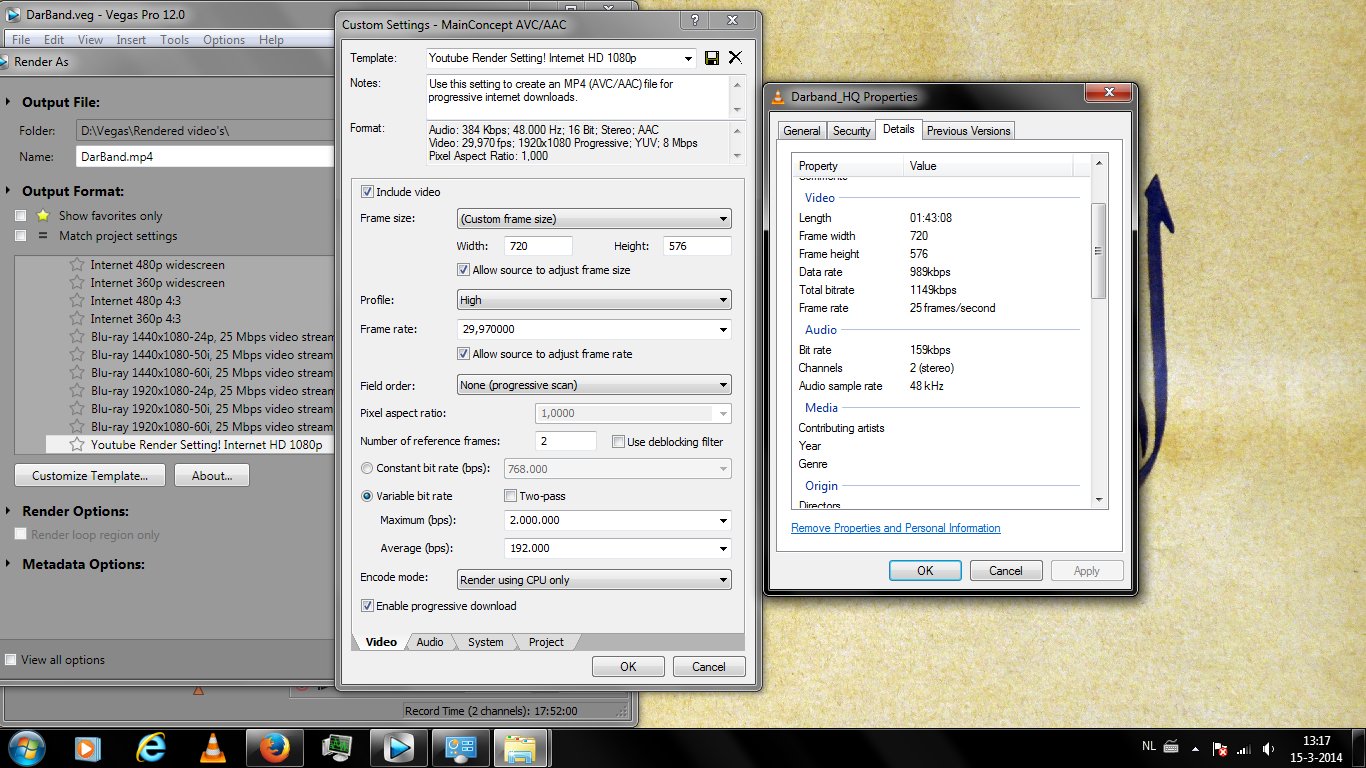Image resolution: width=1366 pixels, height=768 pixels.
Task: Switch to the Audio tab
Action: (430, 642)
